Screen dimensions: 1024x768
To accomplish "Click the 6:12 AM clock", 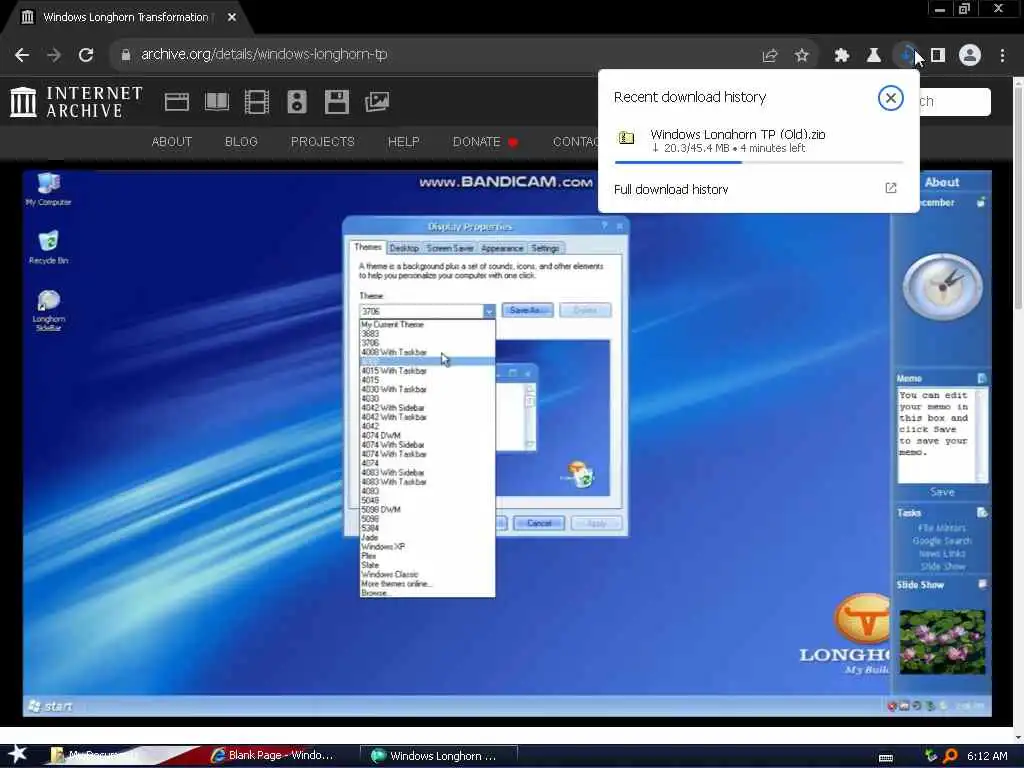I will pyautogui.click(x=987, y=756).
